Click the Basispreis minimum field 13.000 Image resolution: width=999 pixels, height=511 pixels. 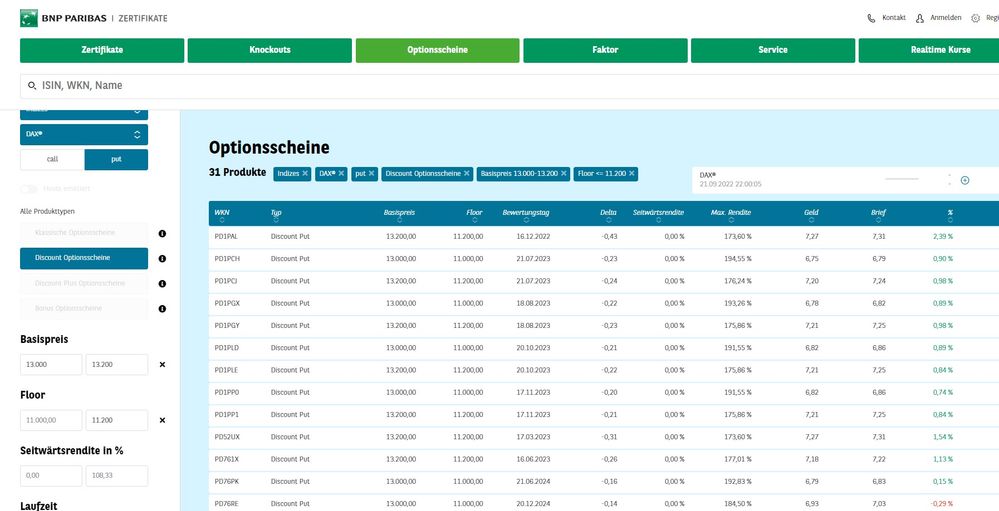coord(51,365)
